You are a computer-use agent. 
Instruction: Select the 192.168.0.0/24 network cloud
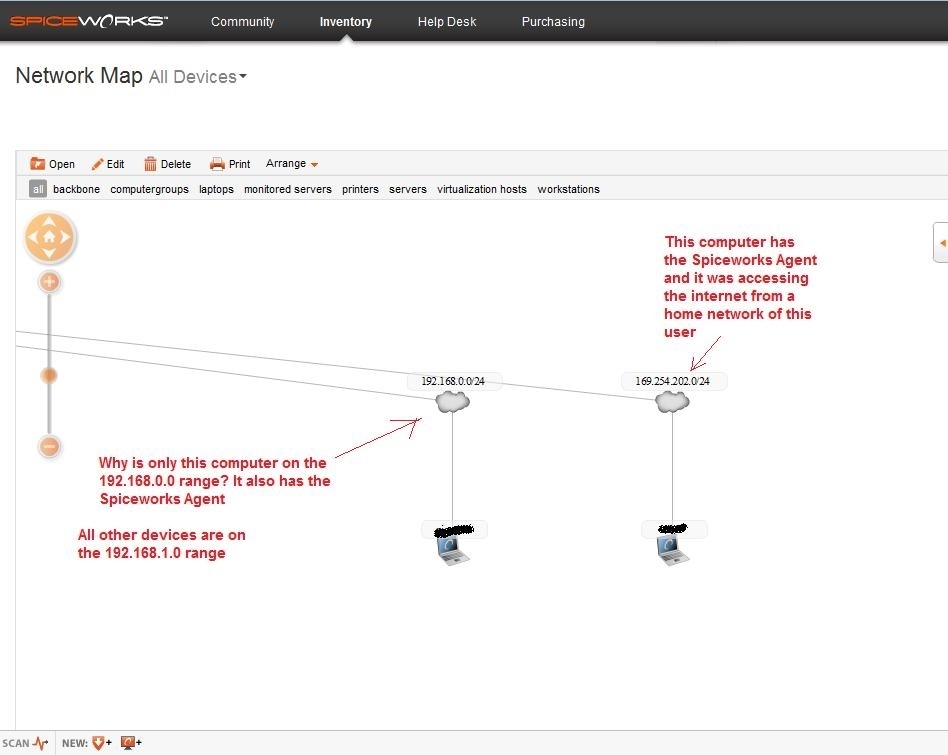click(x=452, y=401)
